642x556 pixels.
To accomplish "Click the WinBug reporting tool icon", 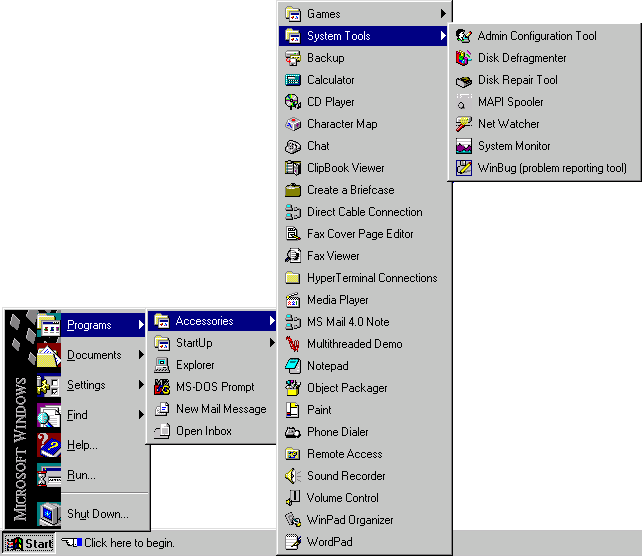I will [463, 168].
